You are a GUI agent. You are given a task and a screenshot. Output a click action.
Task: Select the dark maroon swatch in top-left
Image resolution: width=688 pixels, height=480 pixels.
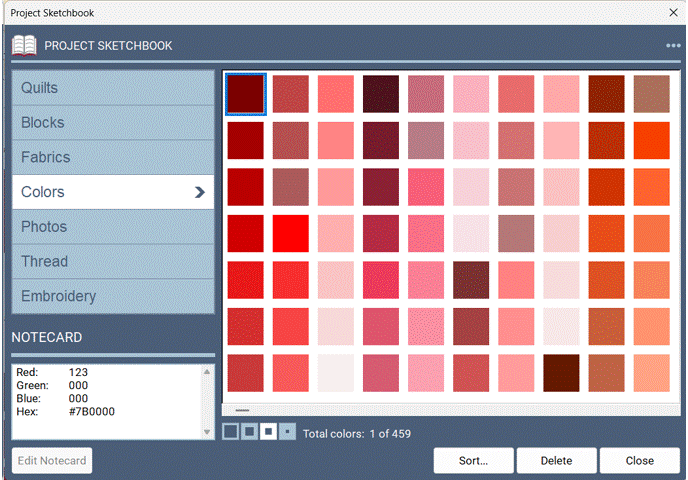click(x=246, y=94)
